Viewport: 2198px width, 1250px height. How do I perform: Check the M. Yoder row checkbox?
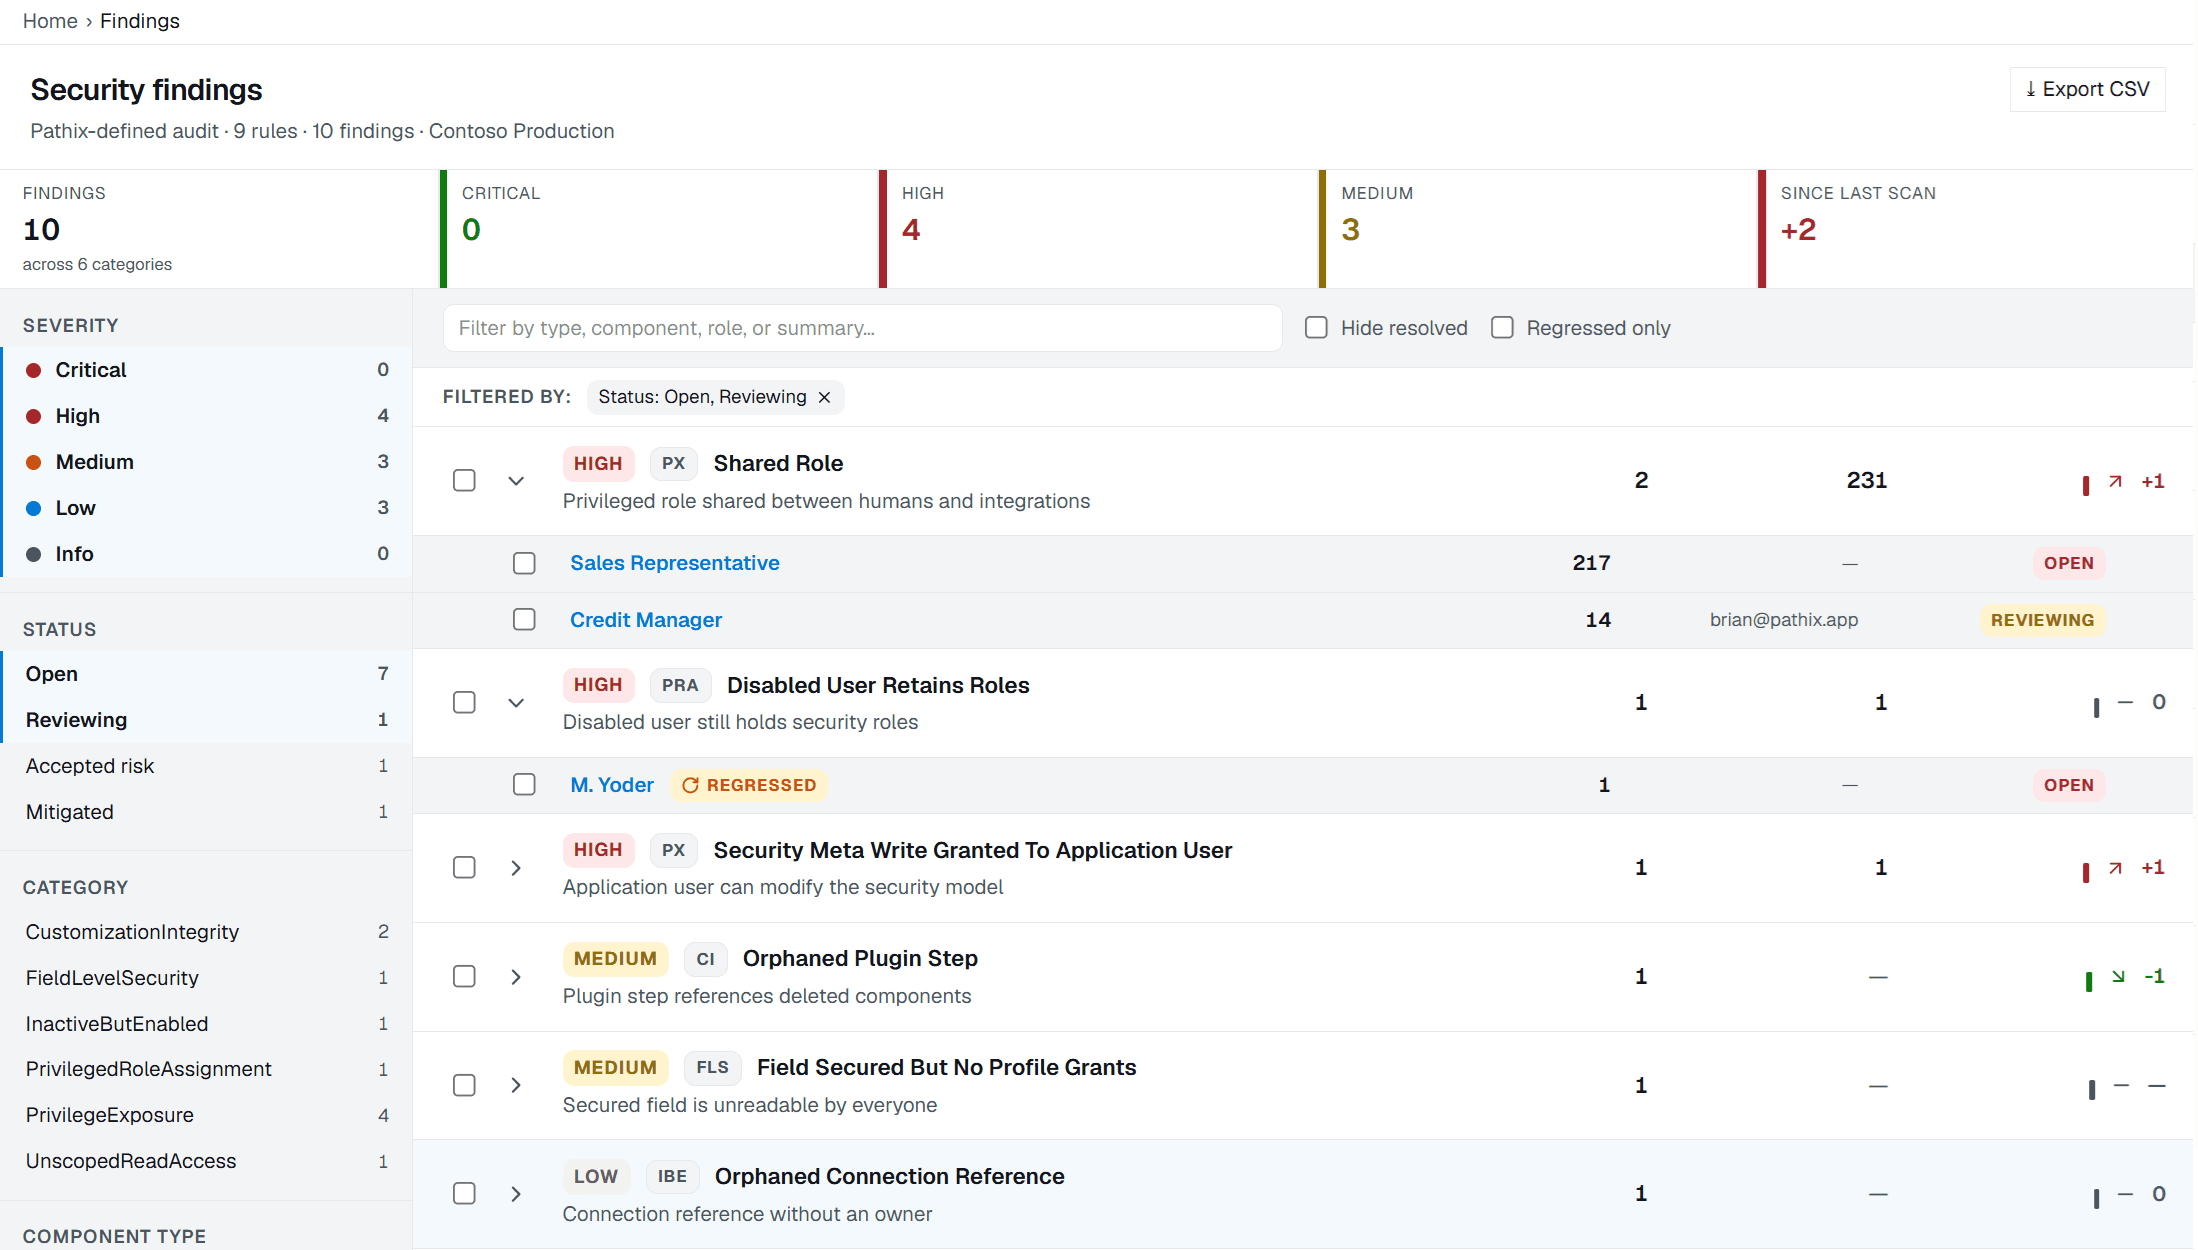pos(524,785)
